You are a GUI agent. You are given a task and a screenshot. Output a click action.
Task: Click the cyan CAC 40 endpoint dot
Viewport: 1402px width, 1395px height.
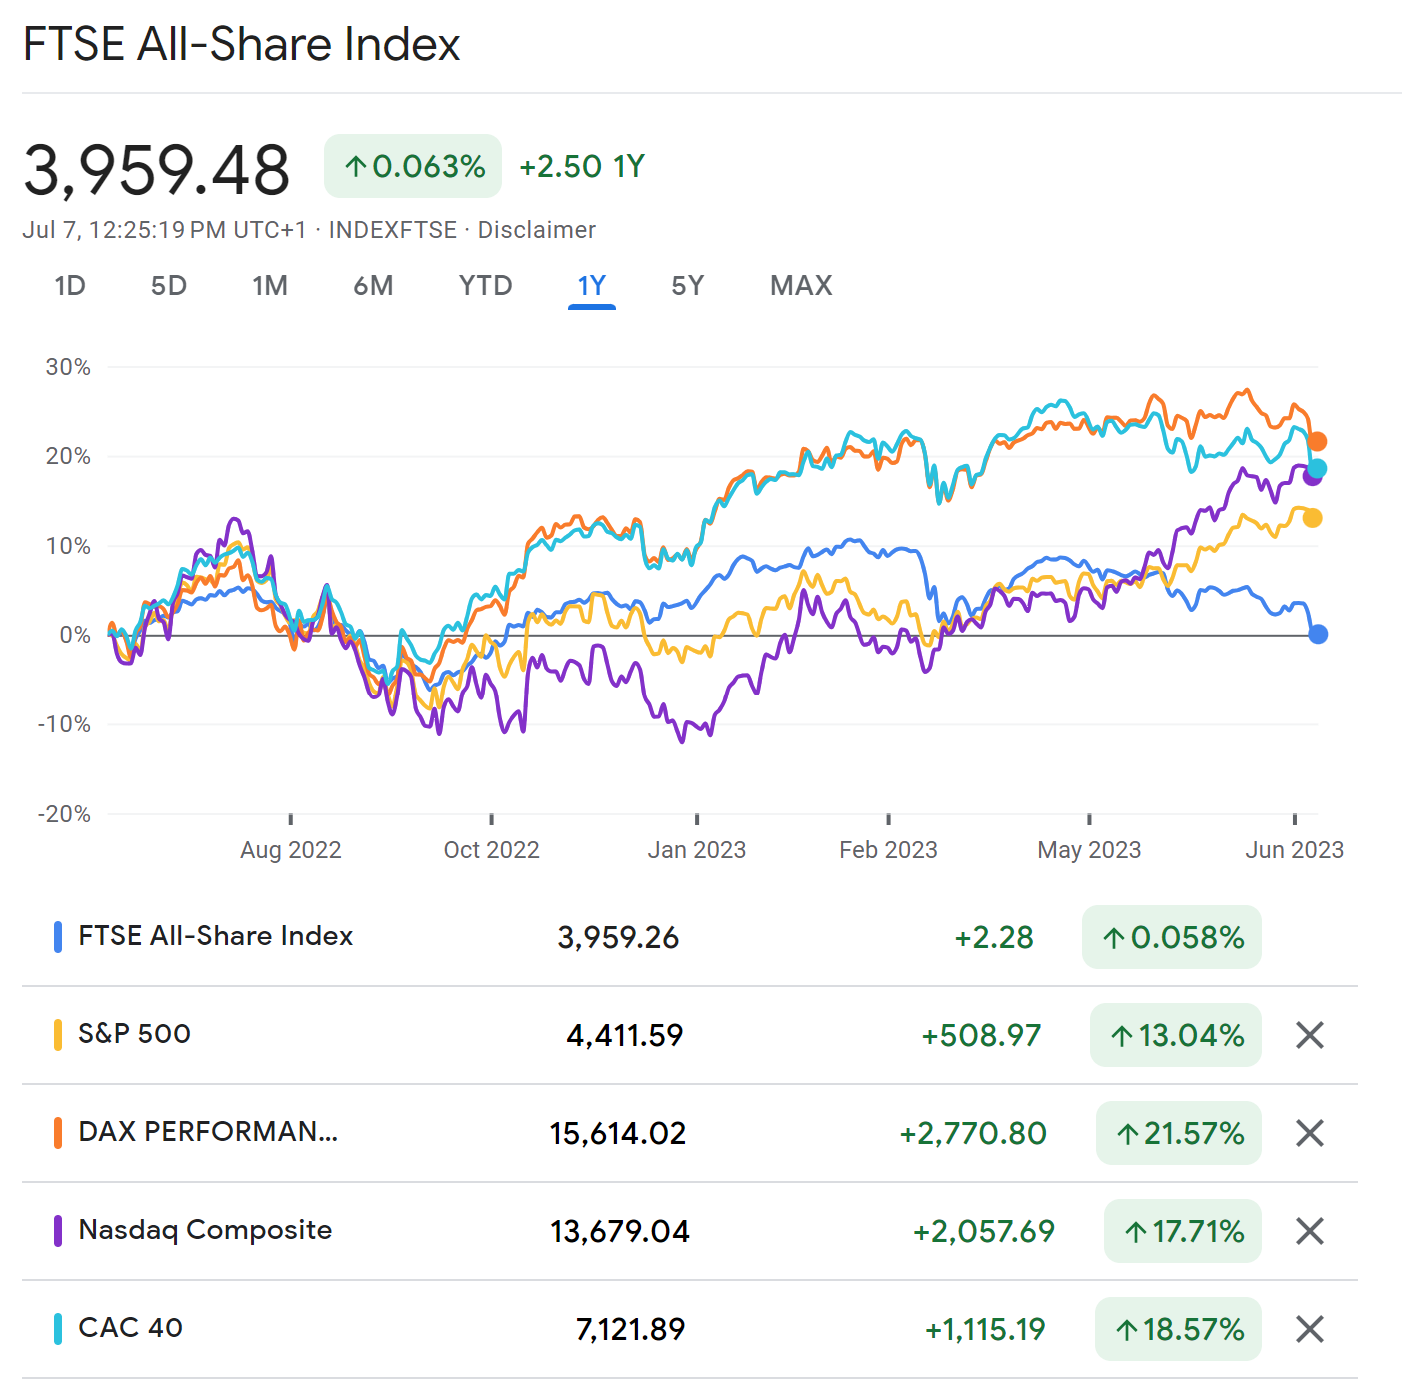1318,468
